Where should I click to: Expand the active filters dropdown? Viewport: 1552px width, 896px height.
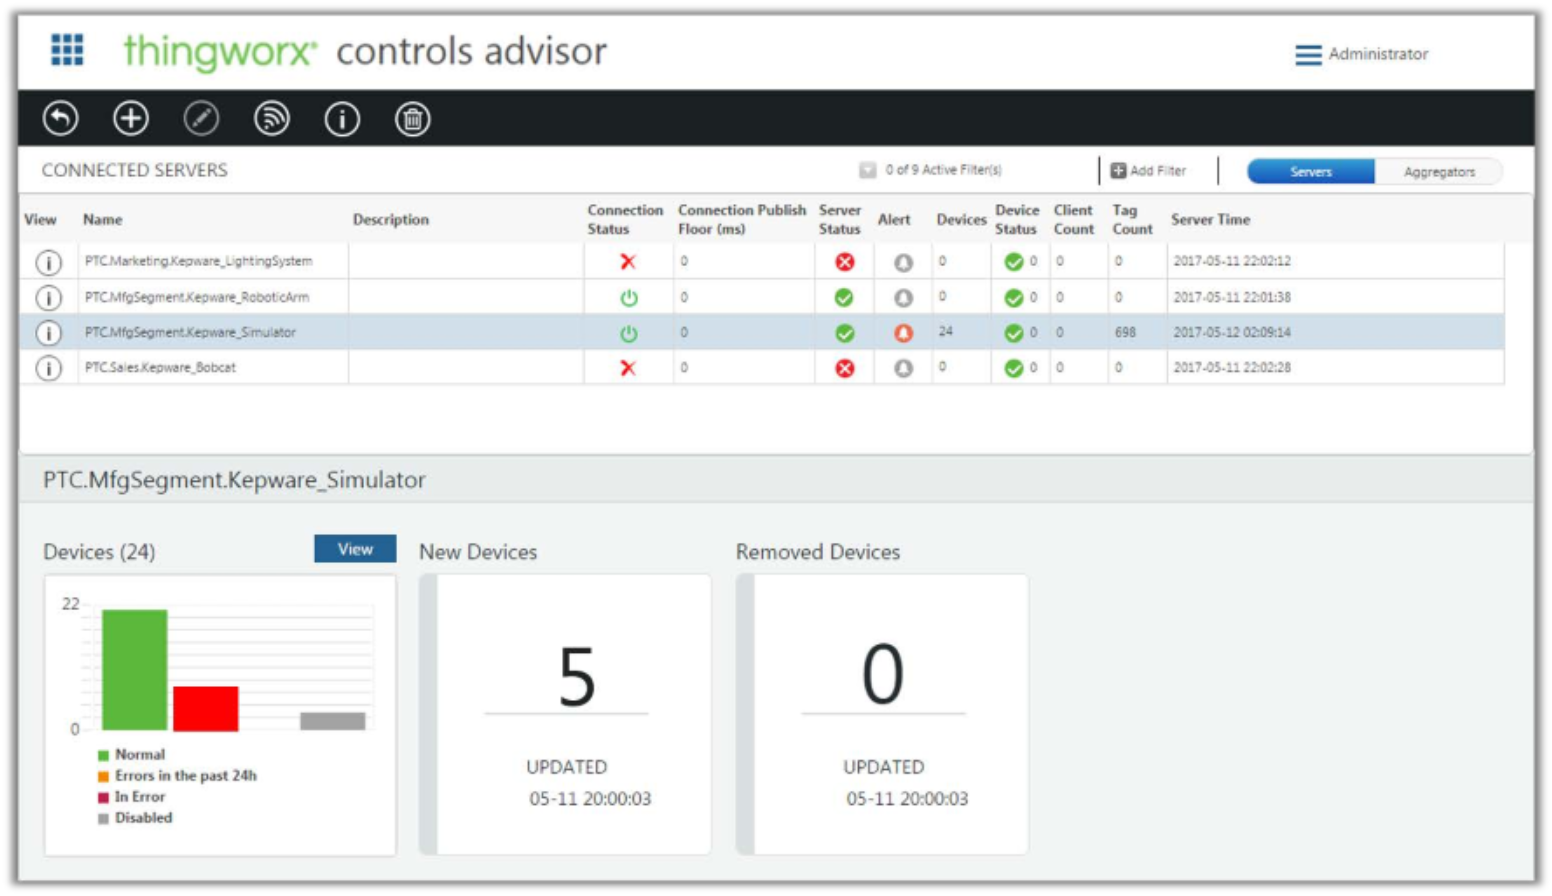point(867,170)
